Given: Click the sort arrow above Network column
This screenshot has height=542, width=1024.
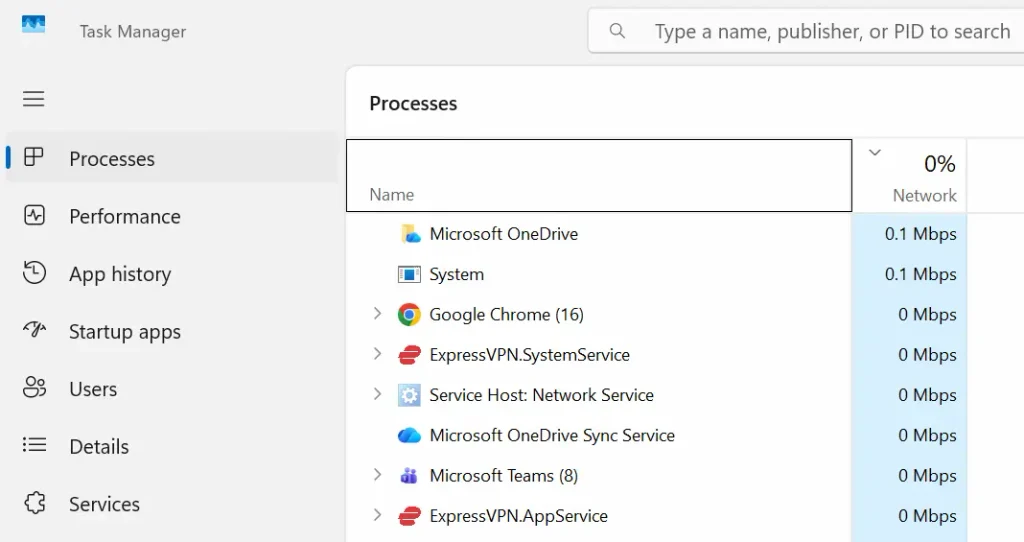Looking at the screenshot, I should tap(874, 153).
